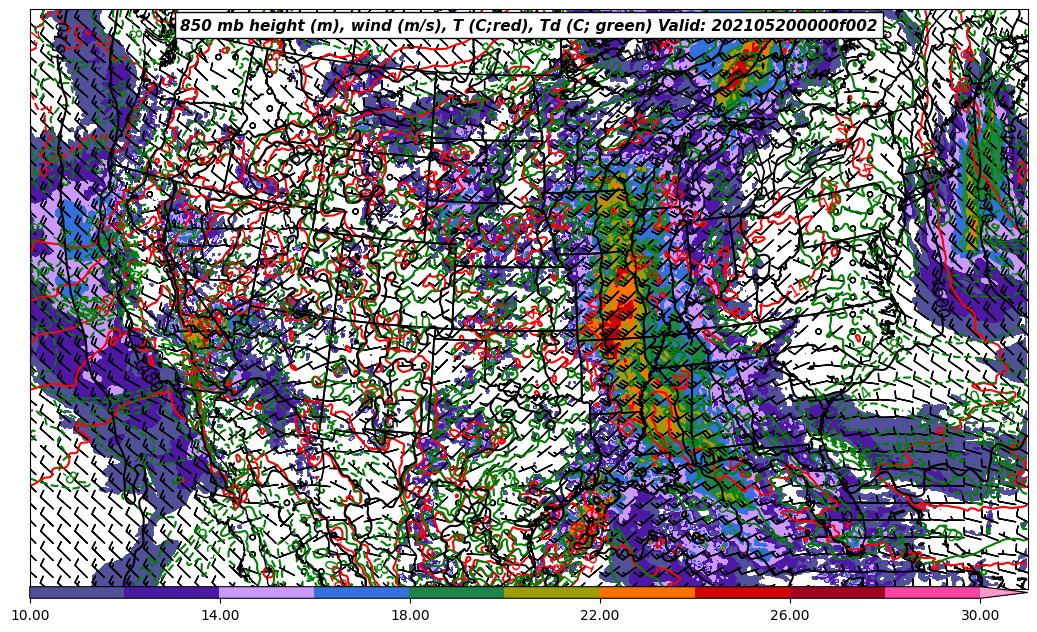The width and height of the screenshot is (1037, 632).
Task: Click the colorbar's pointed right-end extension arrow
Action: click(x=1003, y=593)
